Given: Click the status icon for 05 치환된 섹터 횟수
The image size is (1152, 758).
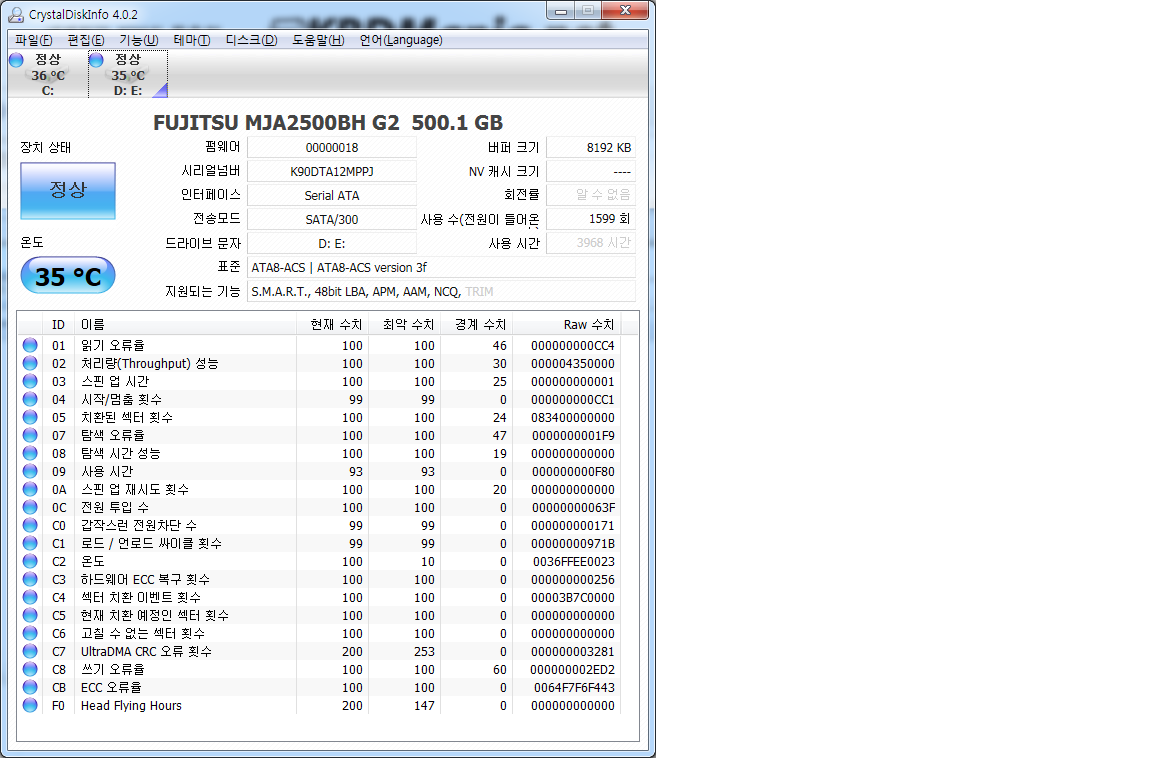Looking at the screenshot, I should 30,416.
